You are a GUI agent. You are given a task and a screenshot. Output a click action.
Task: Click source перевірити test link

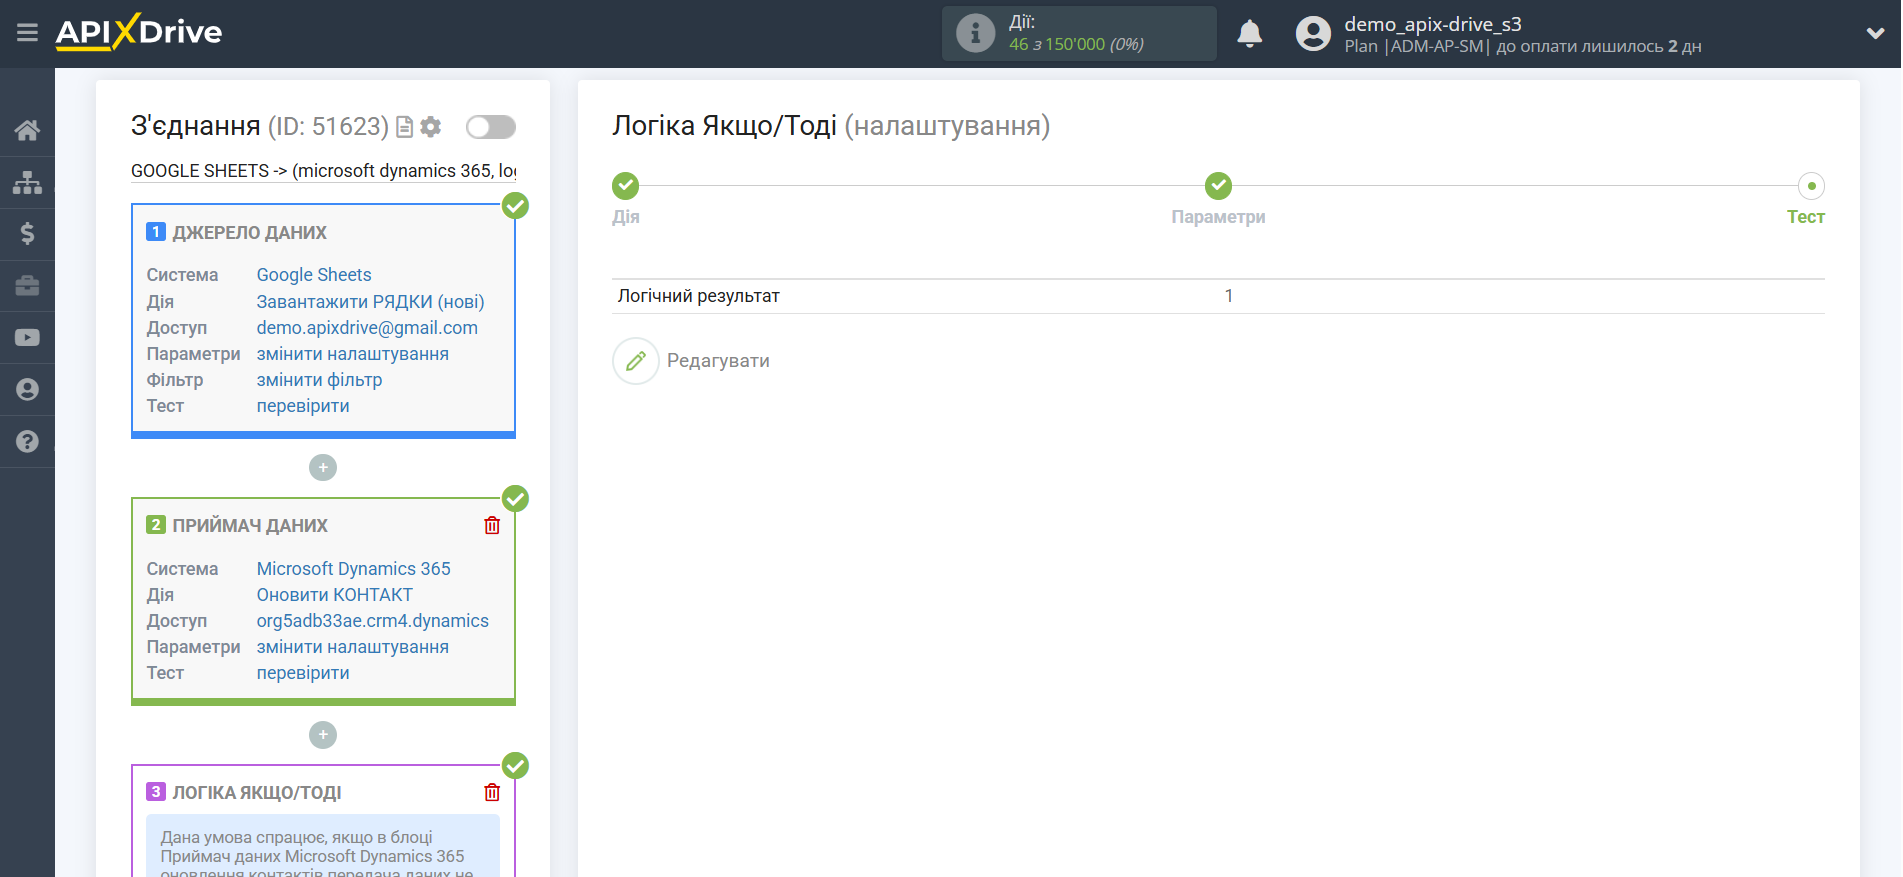[303, 406]
